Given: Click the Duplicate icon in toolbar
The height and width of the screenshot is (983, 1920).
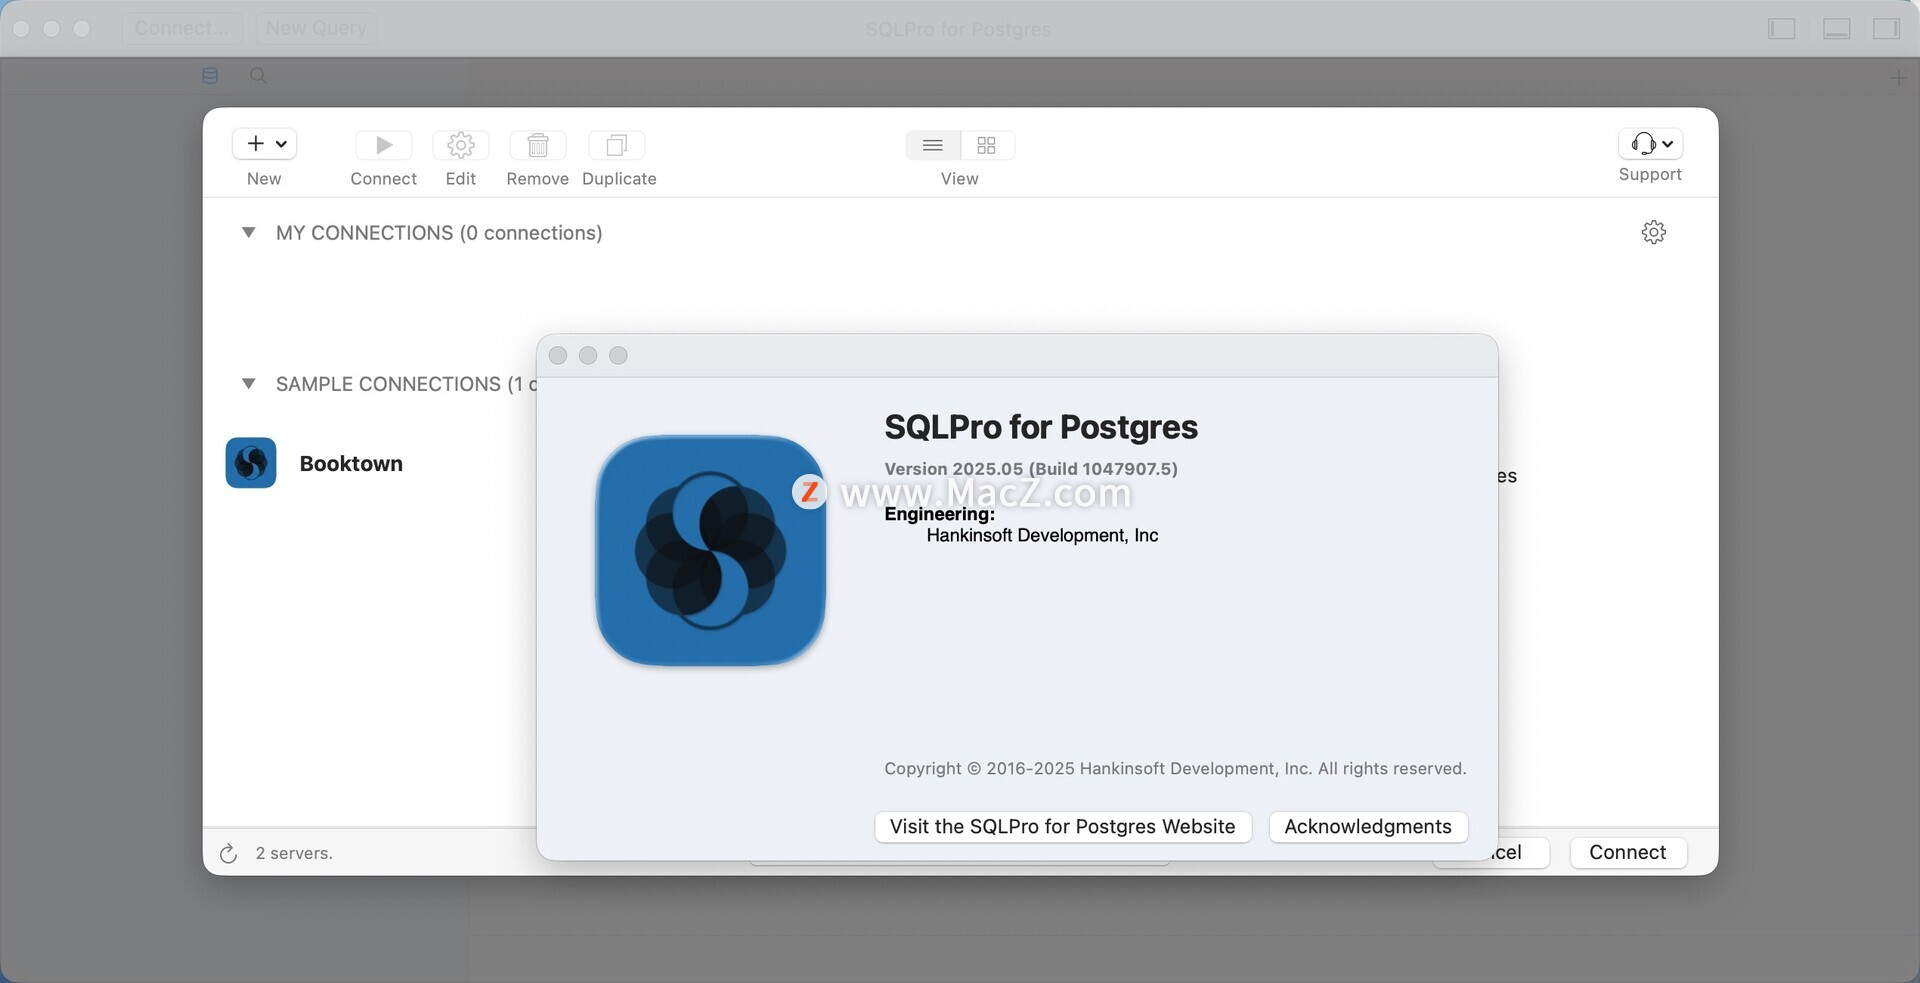Looking at the screenshot, I should [617, 145].
